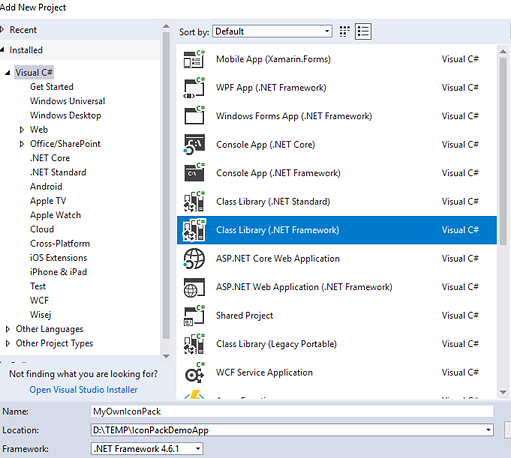Select Console App (.NET Core) template text

coord(265,145)
